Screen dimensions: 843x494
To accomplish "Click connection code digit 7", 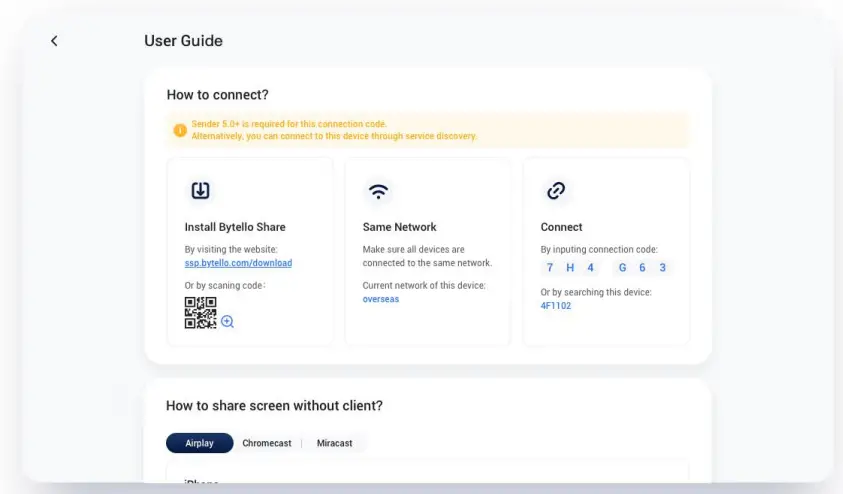I will (549, 267).
